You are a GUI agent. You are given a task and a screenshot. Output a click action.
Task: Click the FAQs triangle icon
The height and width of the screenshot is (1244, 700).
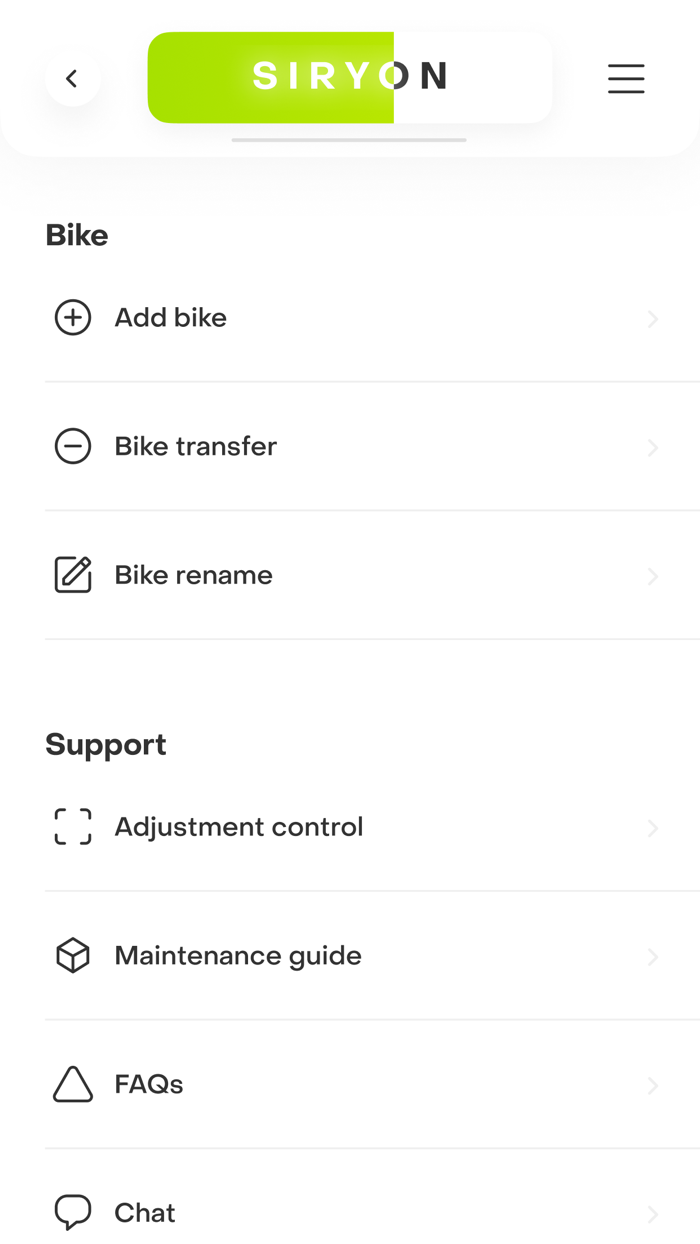point(73,1084)
